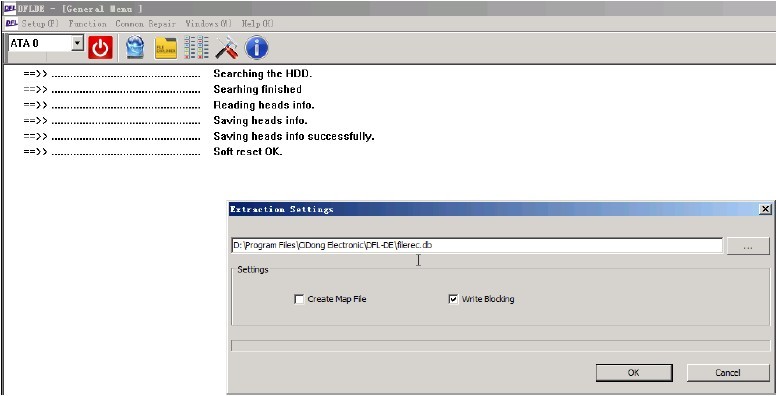Click the DFL icon beside Setup menu

[x=11, y=23]
